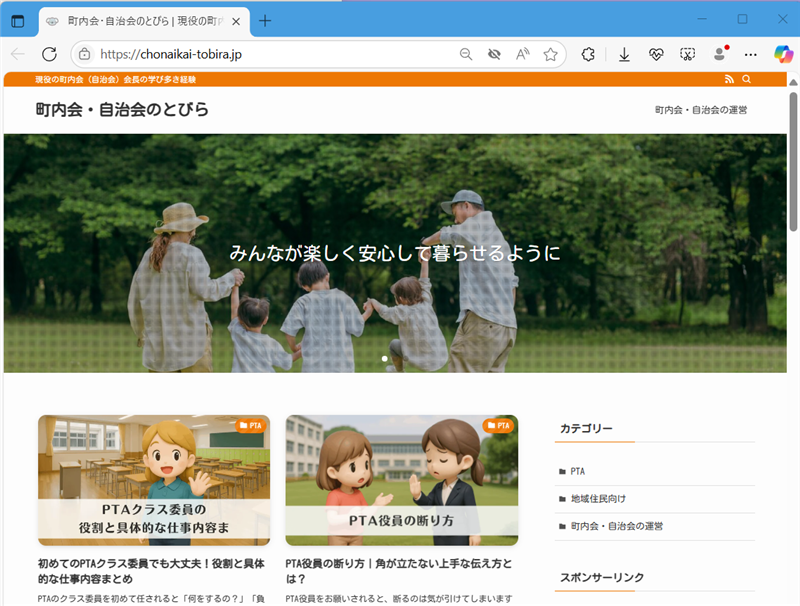Close the 町内会・自治会のとびら browser tab
This screenshot has height=606, width=800.
(x=235, y=20)
